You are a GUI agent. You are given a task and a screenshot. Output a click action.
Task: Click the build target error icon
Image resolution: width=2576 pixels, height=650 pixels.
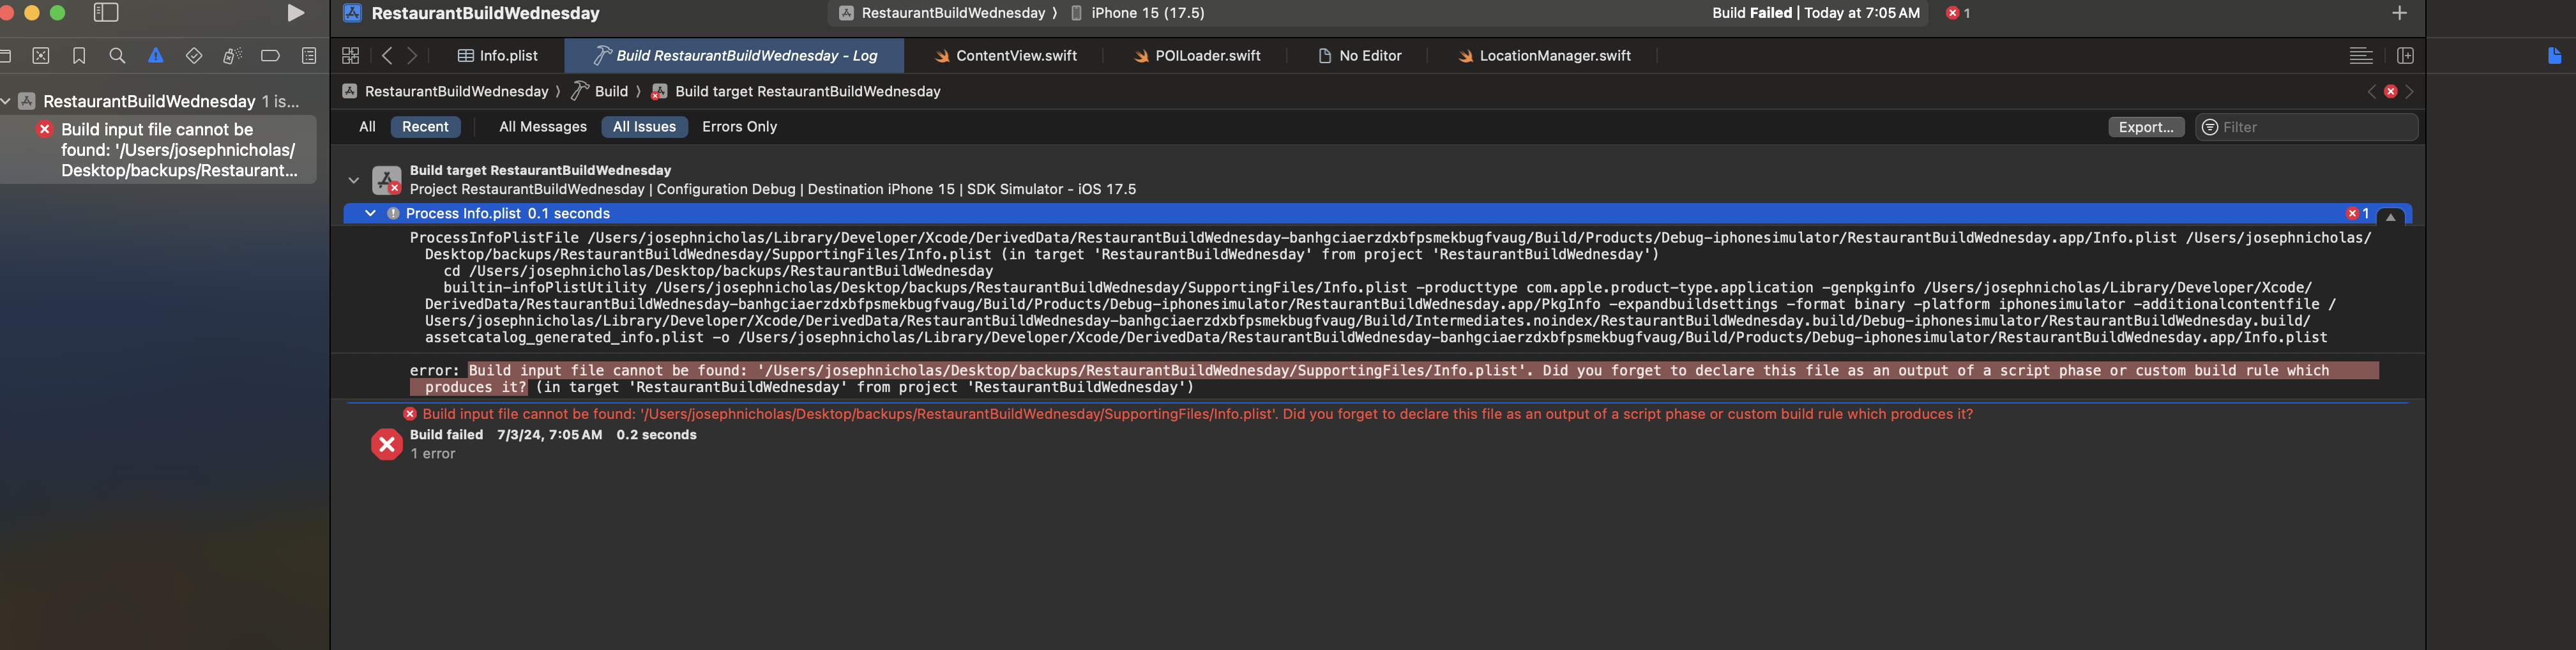coord(386,180)
